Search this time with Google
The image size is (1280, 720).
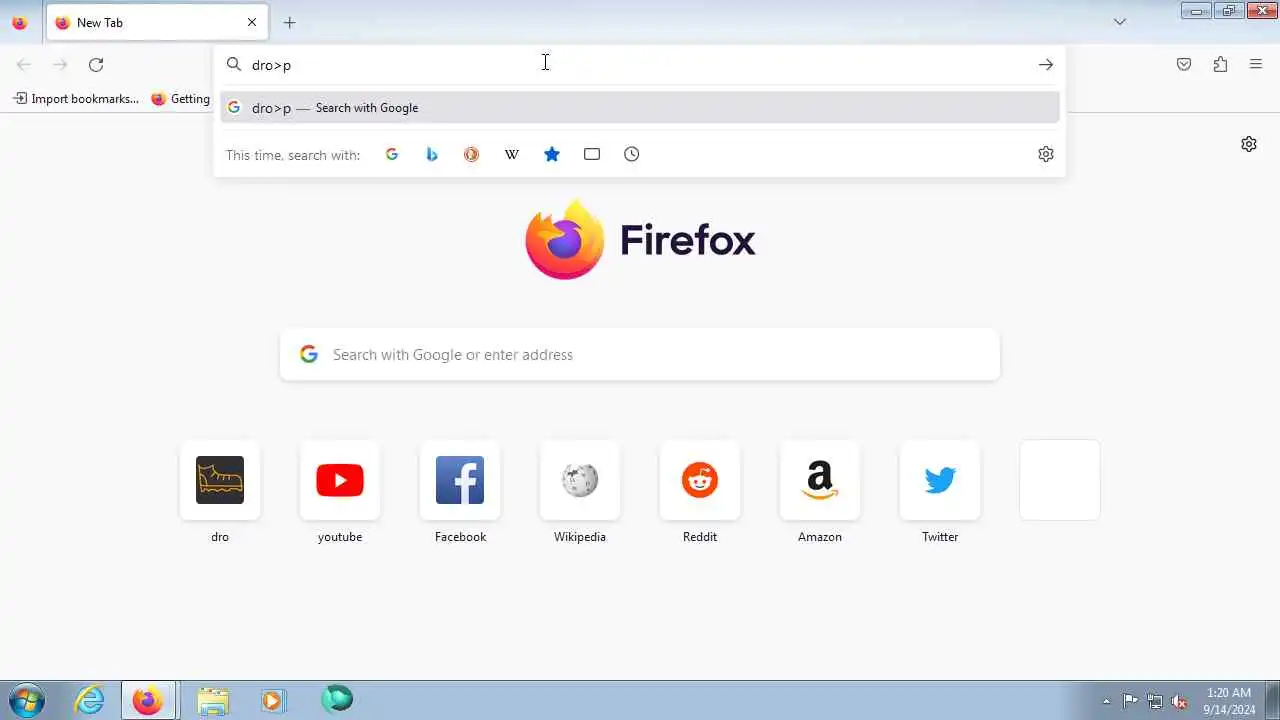point(392,154)
